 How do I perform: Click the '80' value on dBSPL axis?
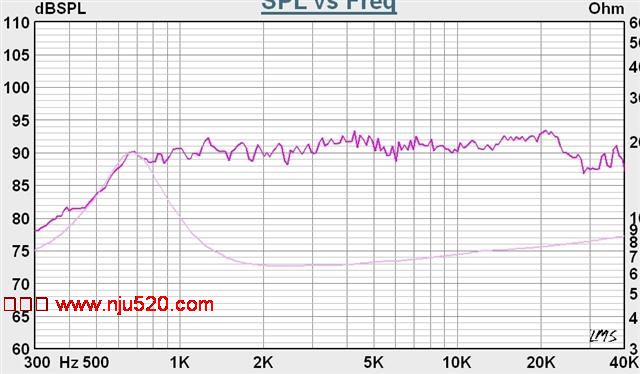click(x=21, y=219)
